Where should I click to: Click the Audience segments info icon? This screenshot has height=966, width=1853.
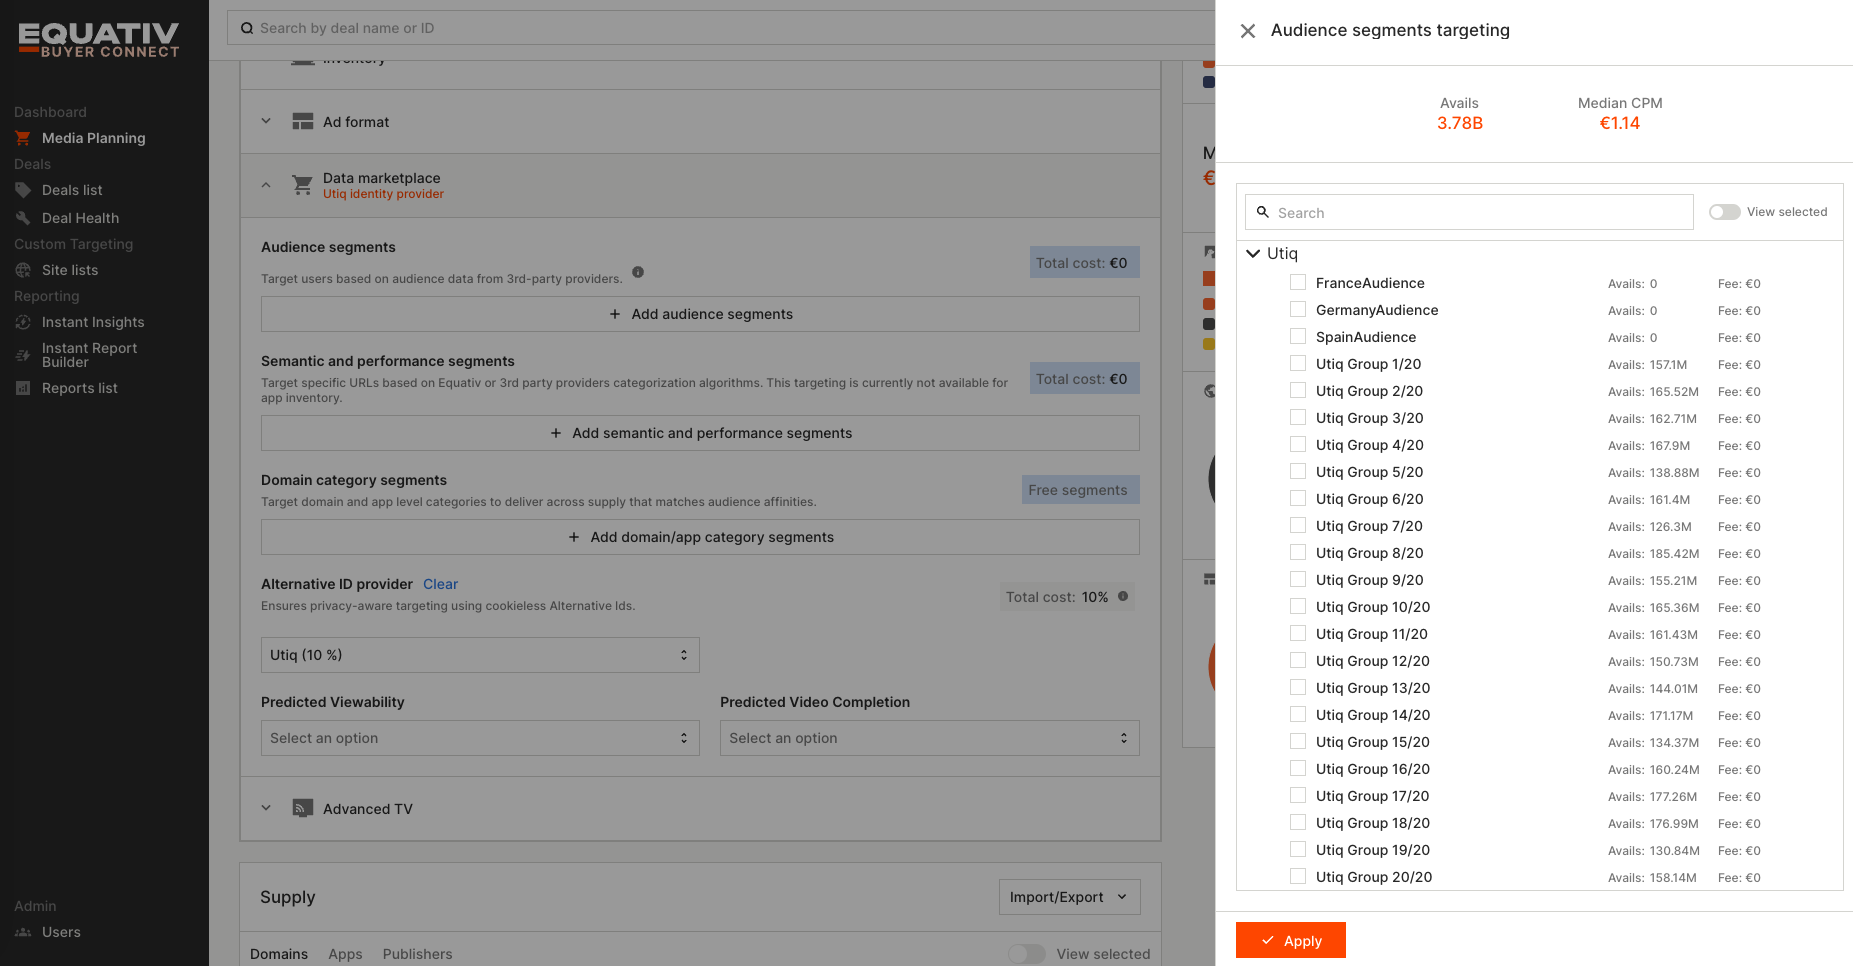tap(638, 272)
